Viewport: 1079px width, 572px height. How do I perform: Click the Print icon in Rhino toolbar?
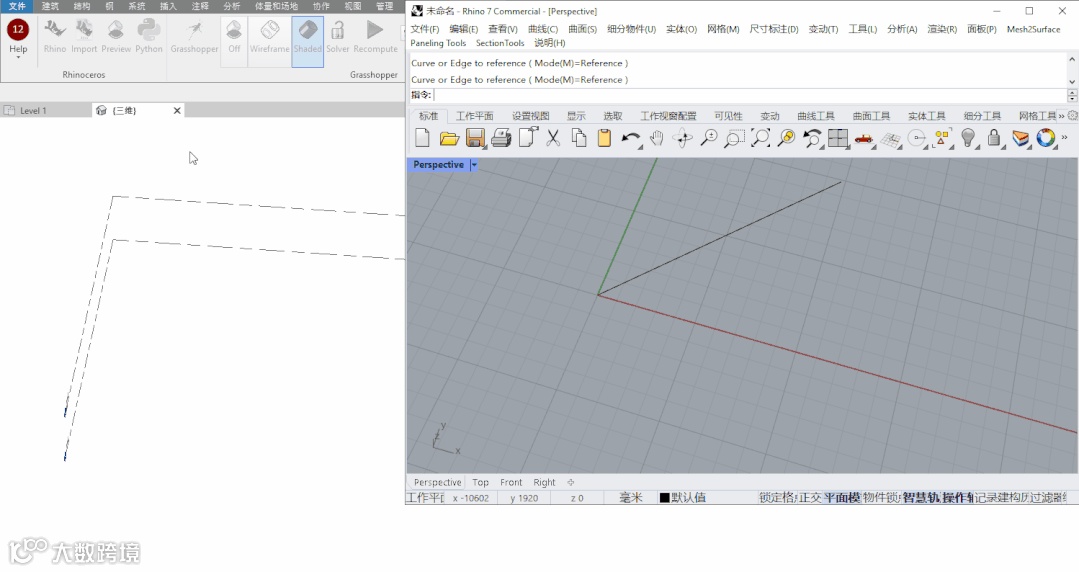click(x=501, y=138)
